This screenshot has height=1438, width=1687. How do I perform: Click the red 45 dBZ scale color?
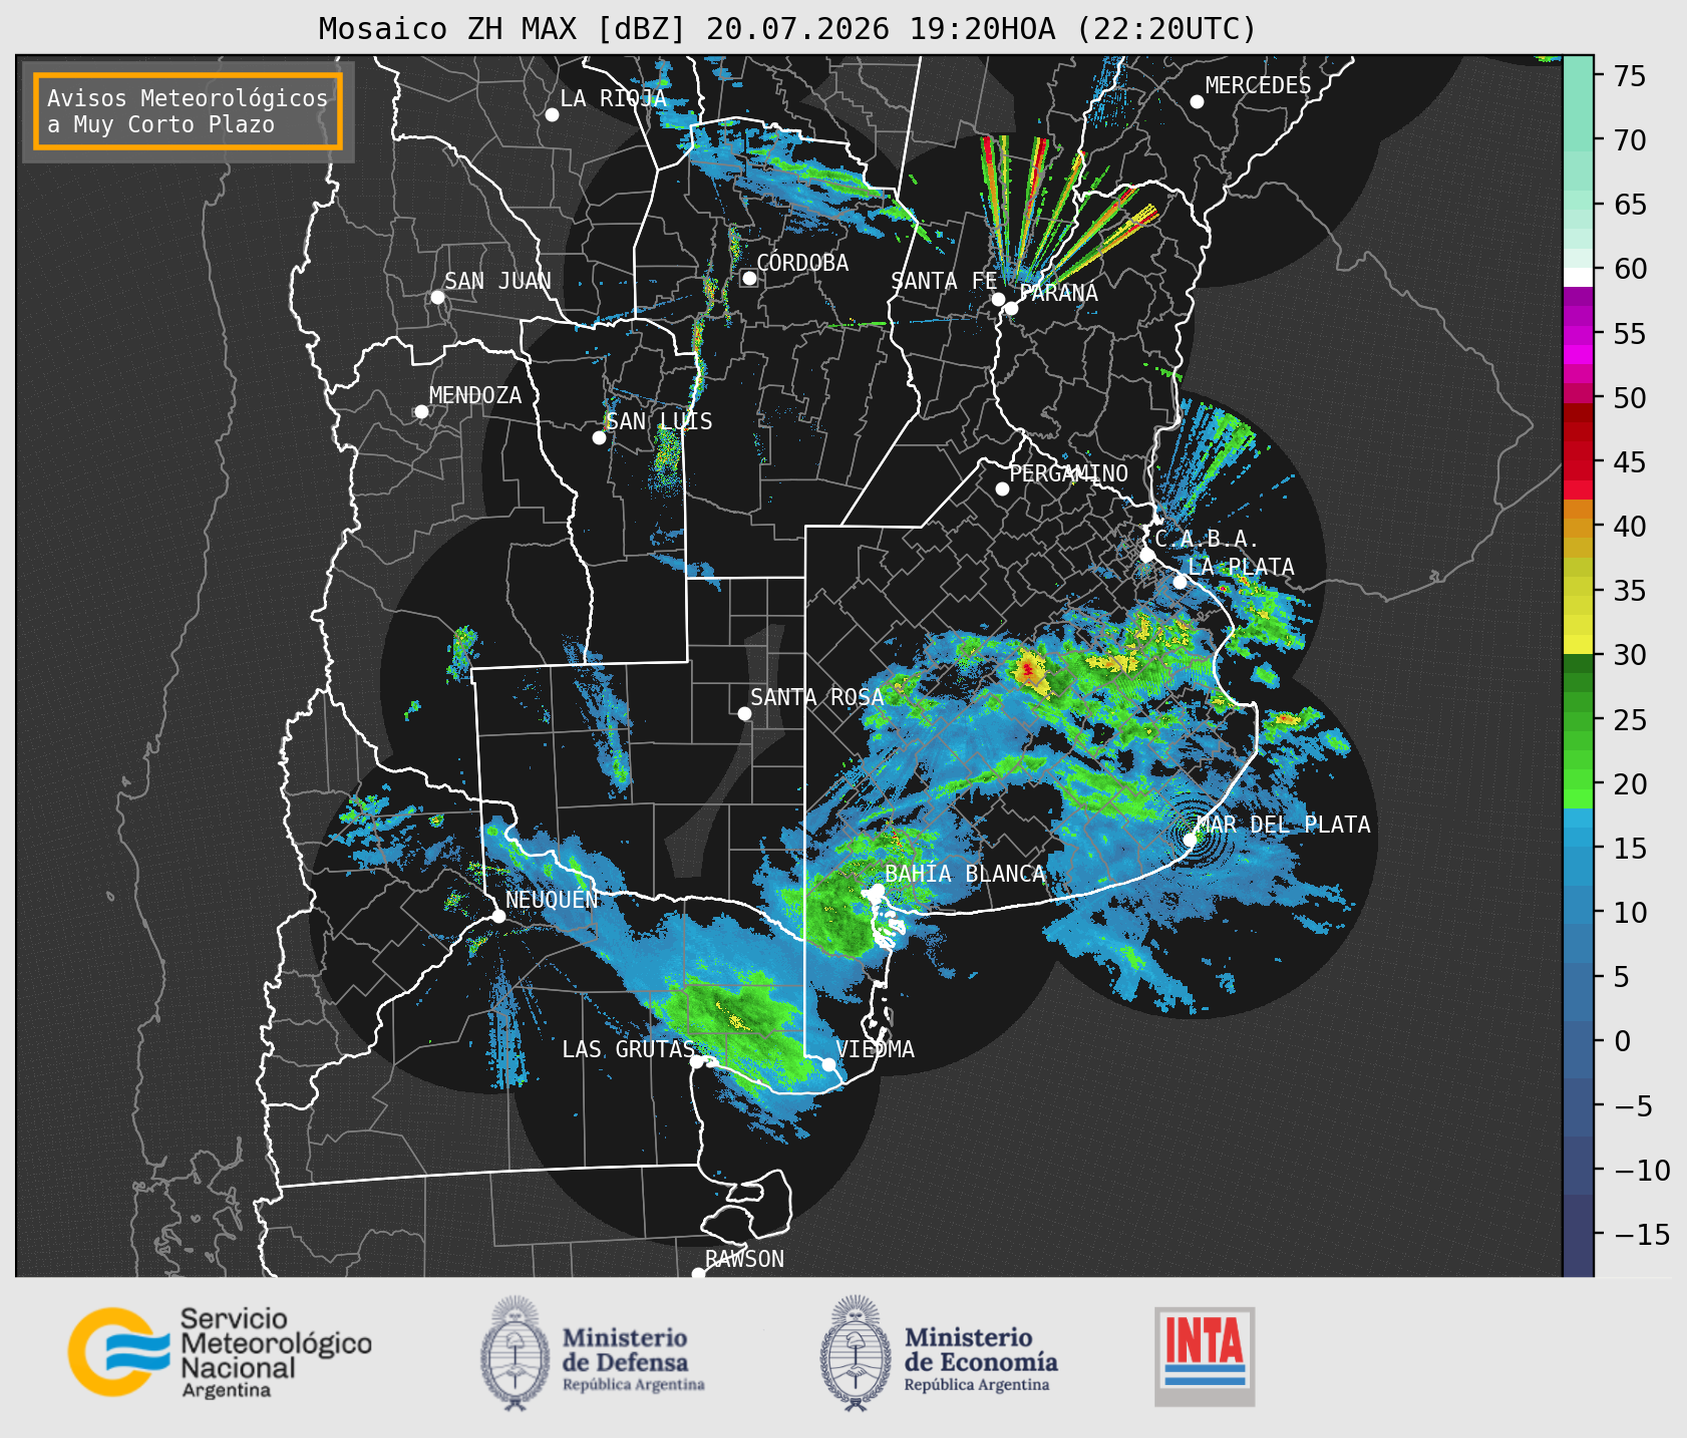pyautogui.click(x=1578, y=463)
